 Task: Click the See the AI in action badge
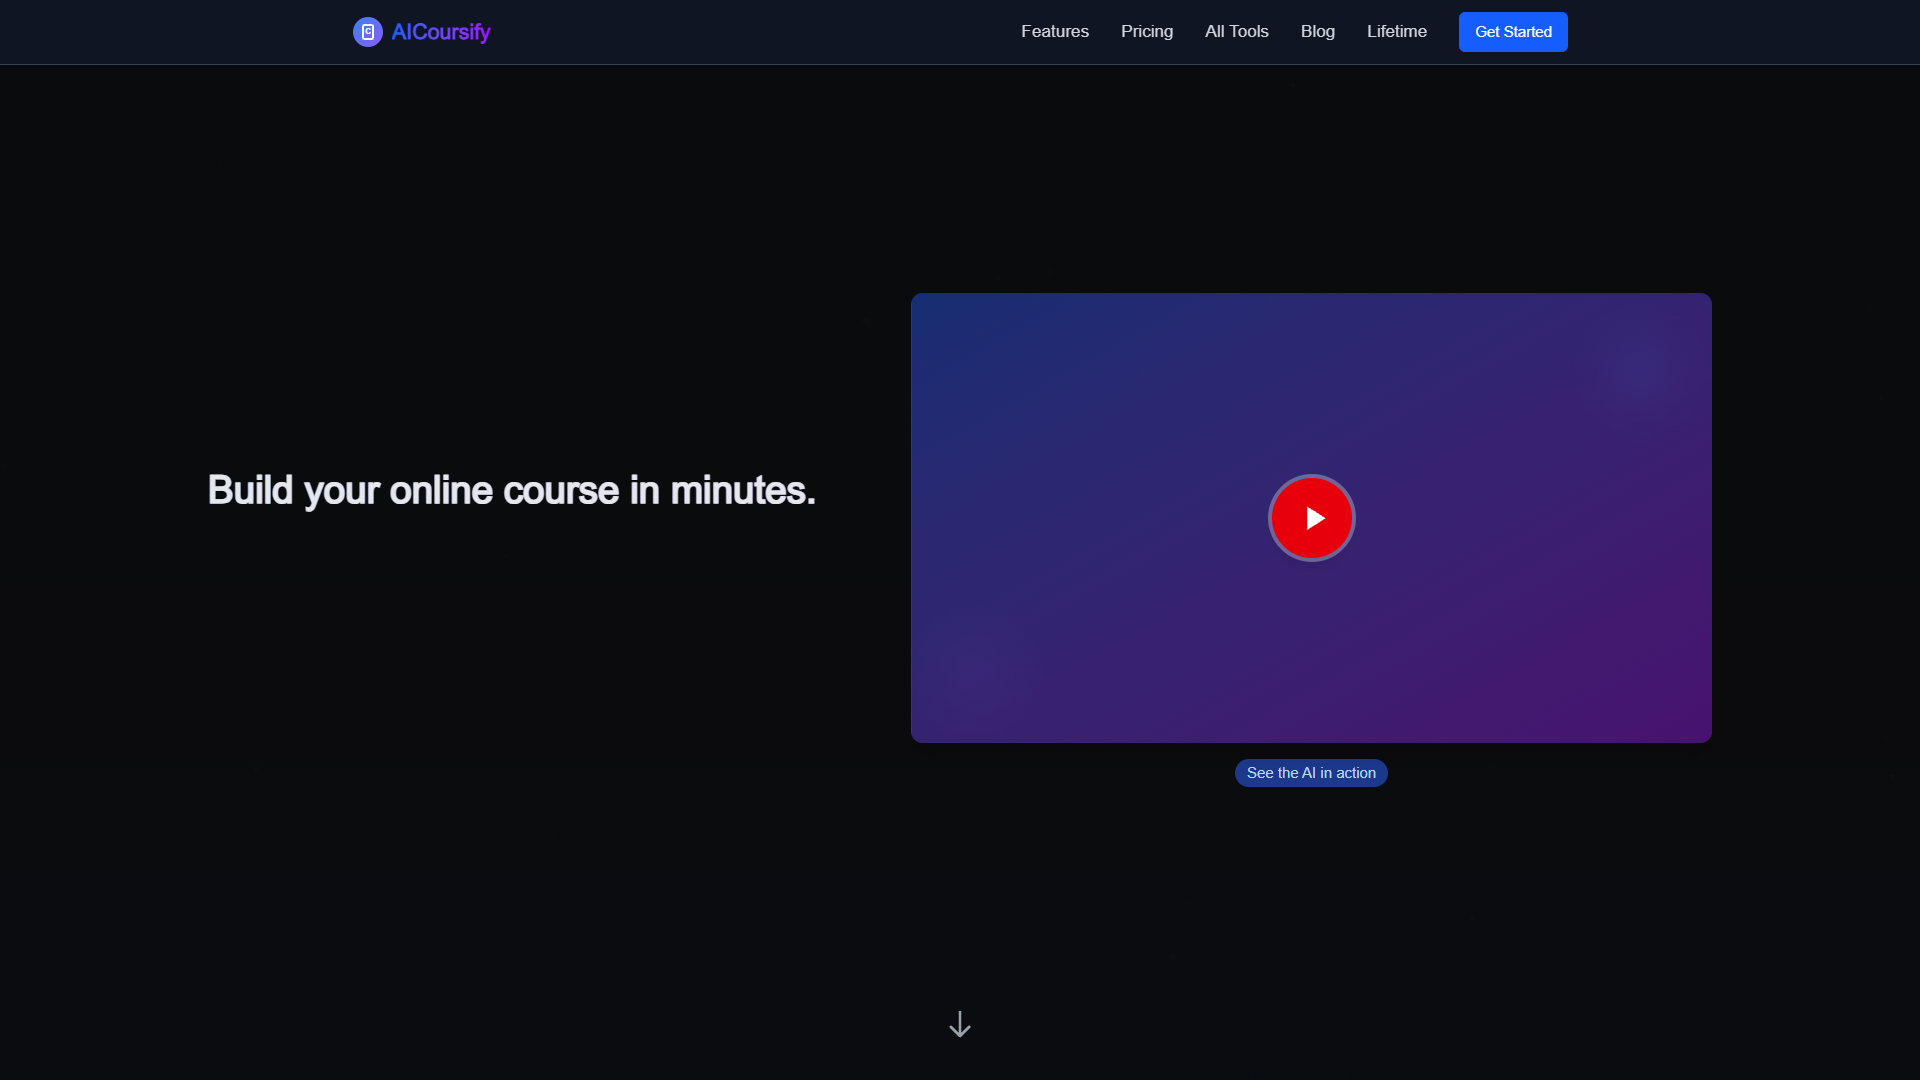(1311, 773)
